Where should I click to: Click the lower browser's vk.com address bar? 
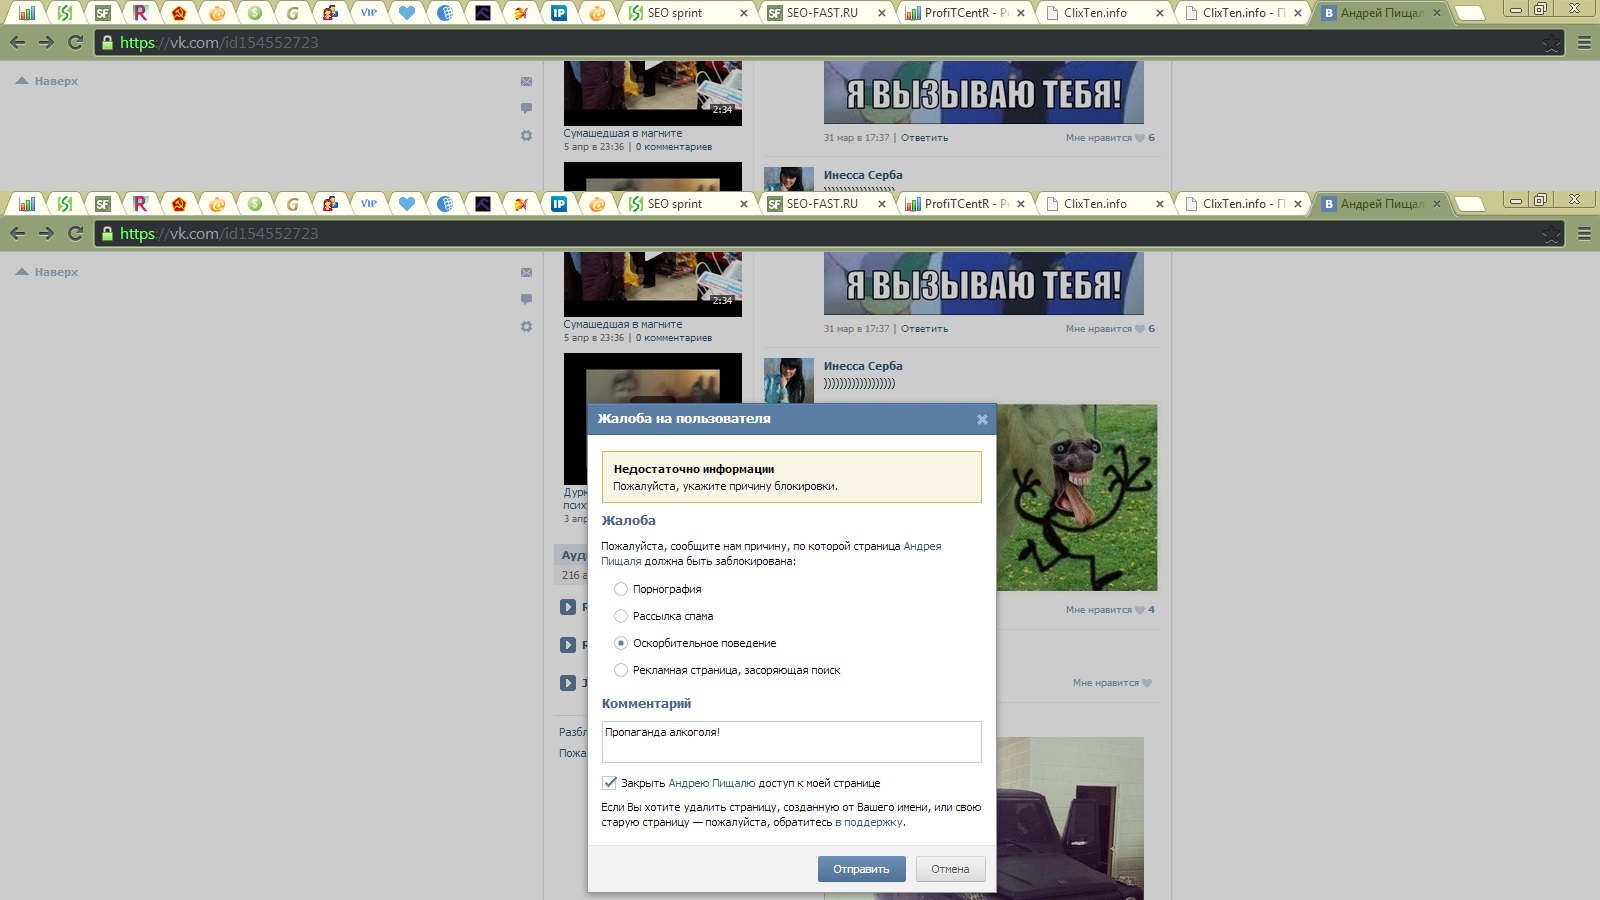(x=830, y=233)
